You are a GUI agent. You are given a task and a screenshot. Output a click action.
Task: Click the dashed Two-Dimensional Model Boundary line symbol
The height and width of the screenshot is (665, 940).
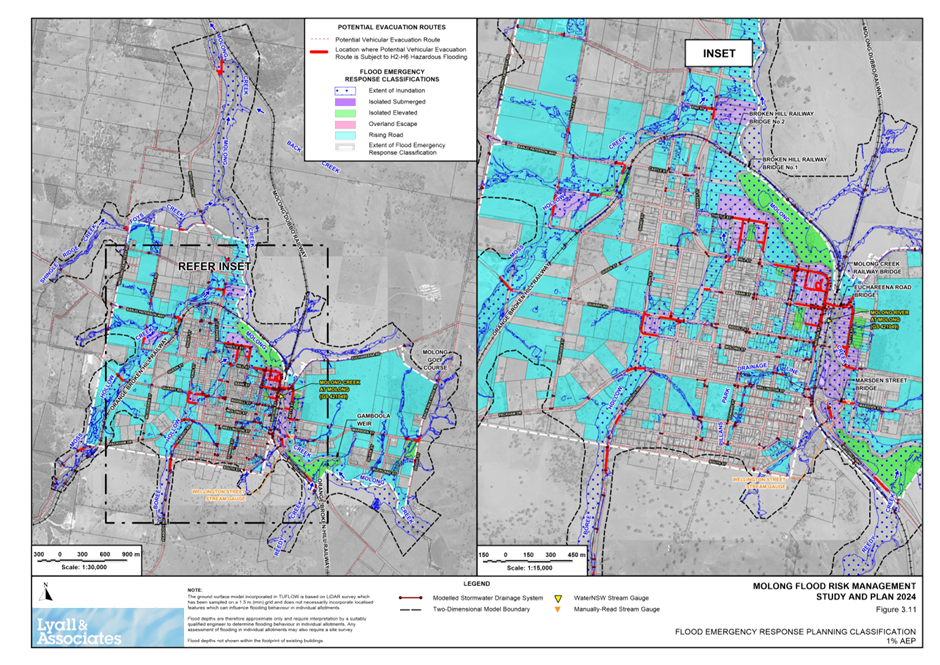coord(411,609)
